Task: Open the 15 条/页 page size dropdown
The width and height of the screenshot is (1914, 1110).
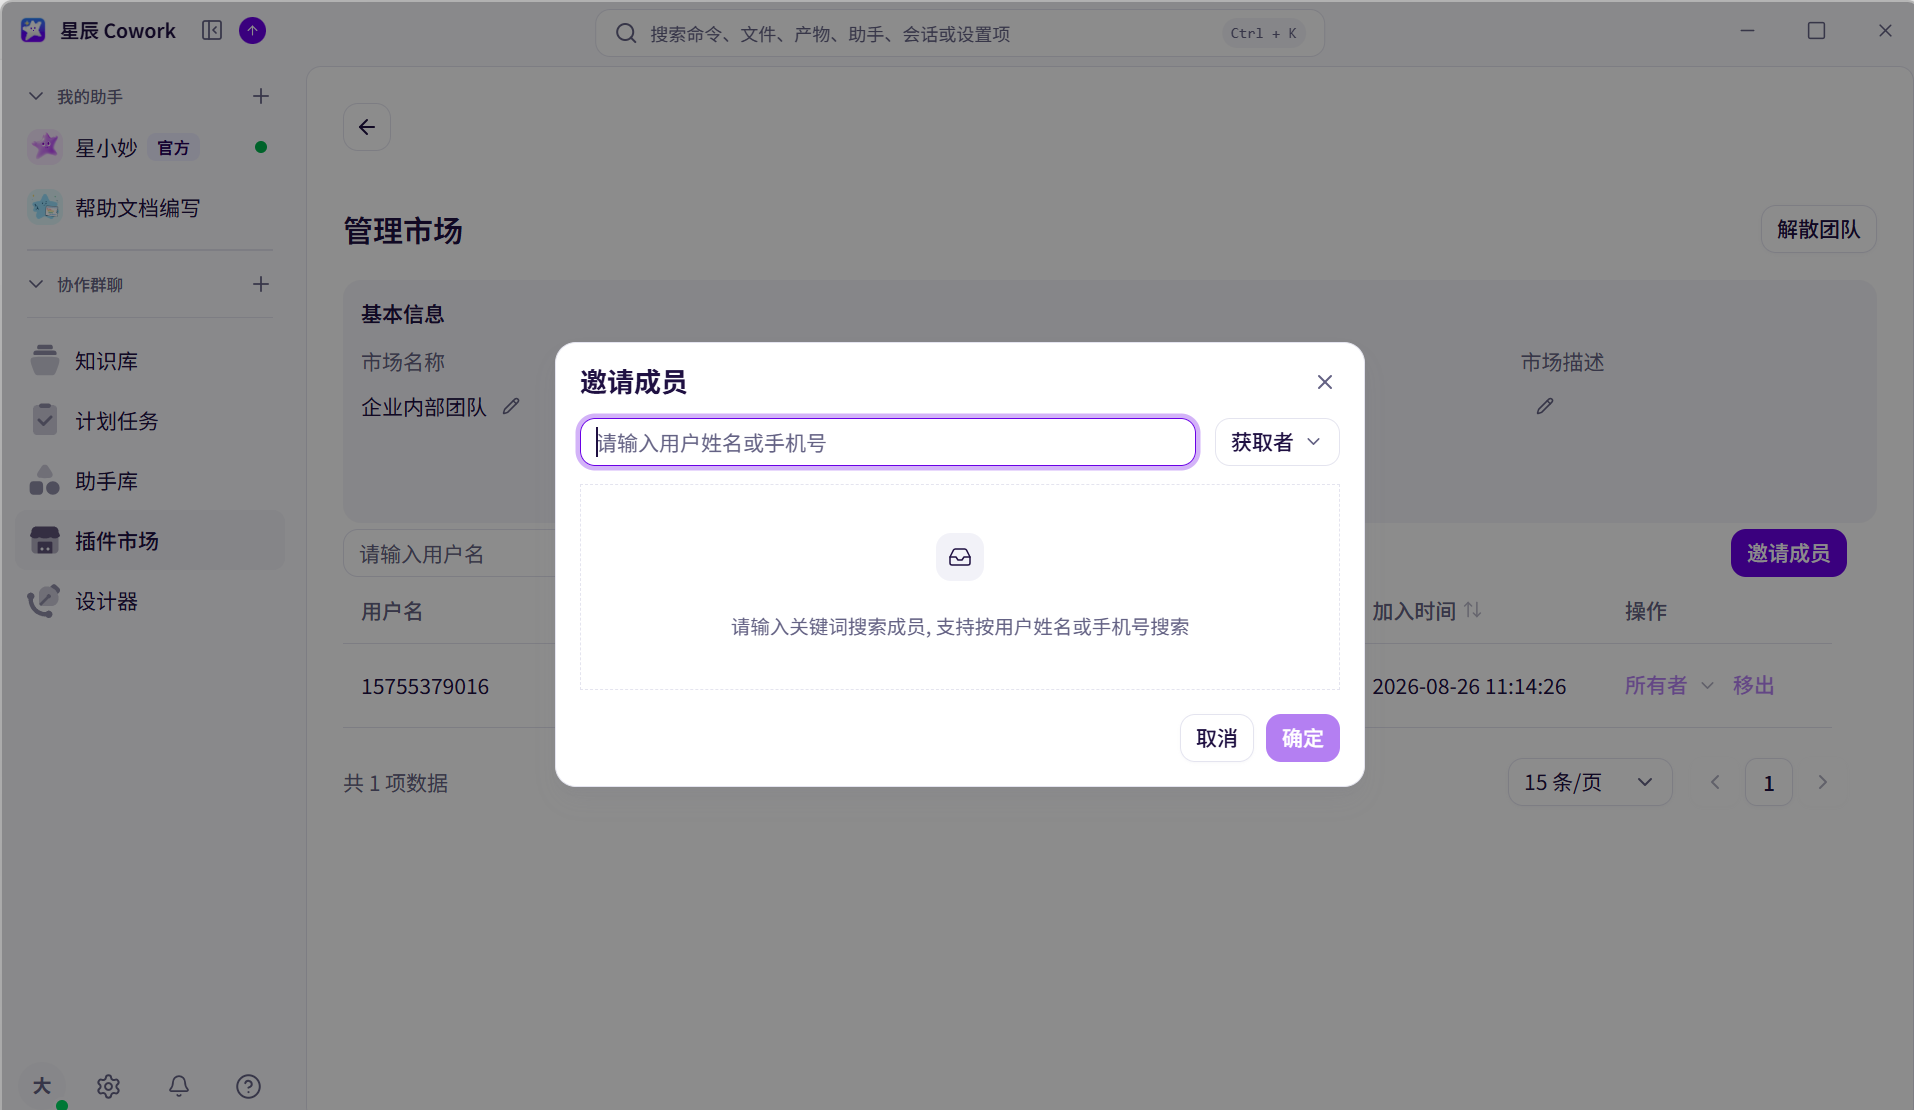Action: click(x=1590, y=782)
